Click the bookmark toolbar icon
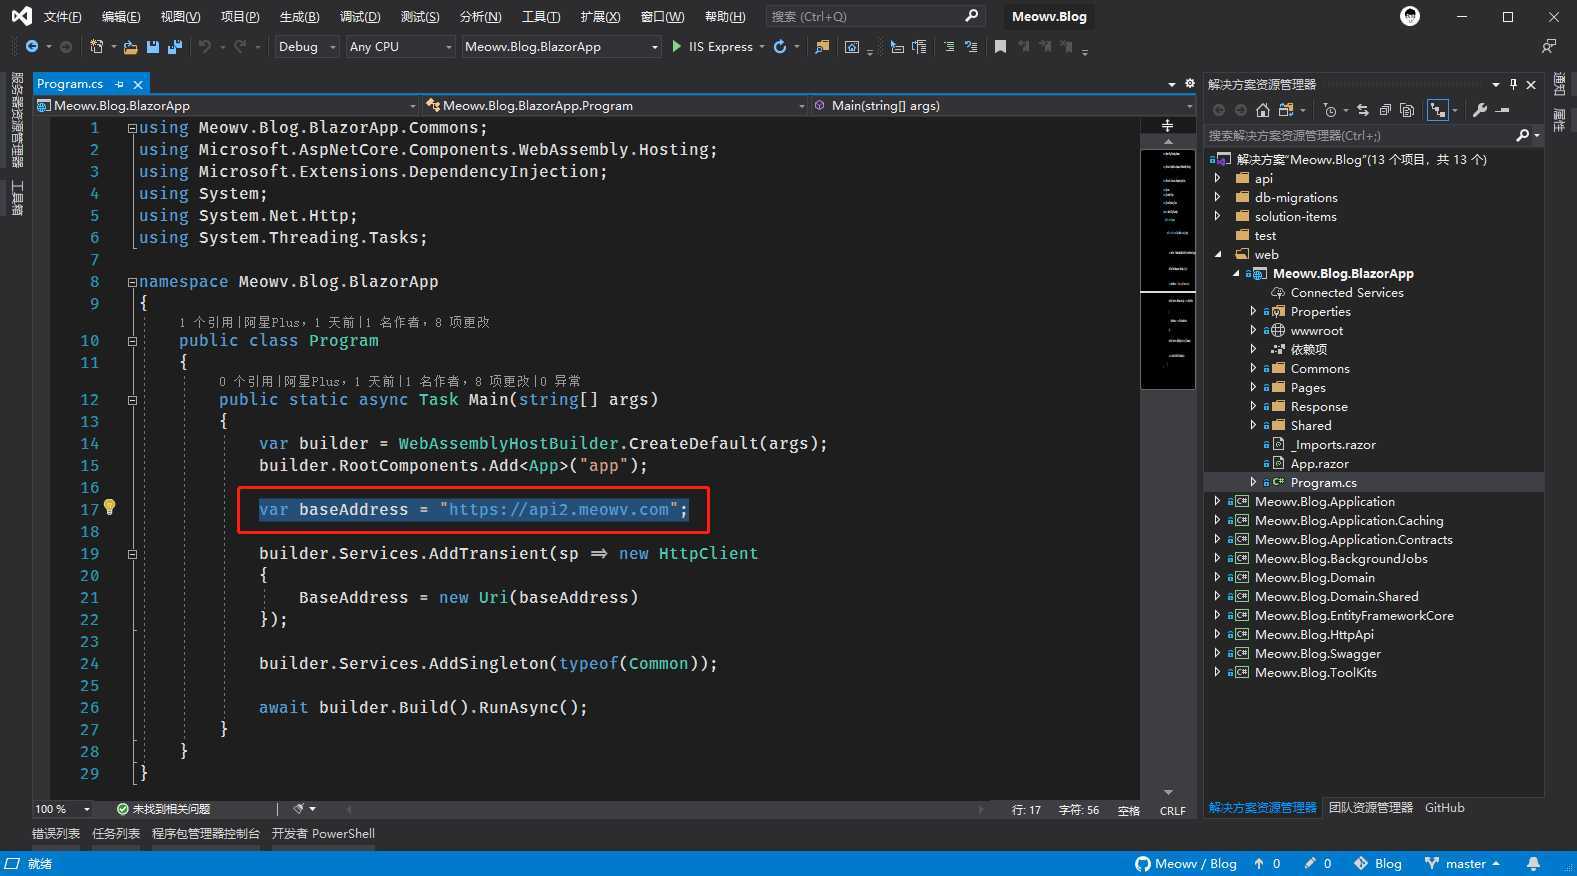 pyautogui.click(x=1000, y=47)
